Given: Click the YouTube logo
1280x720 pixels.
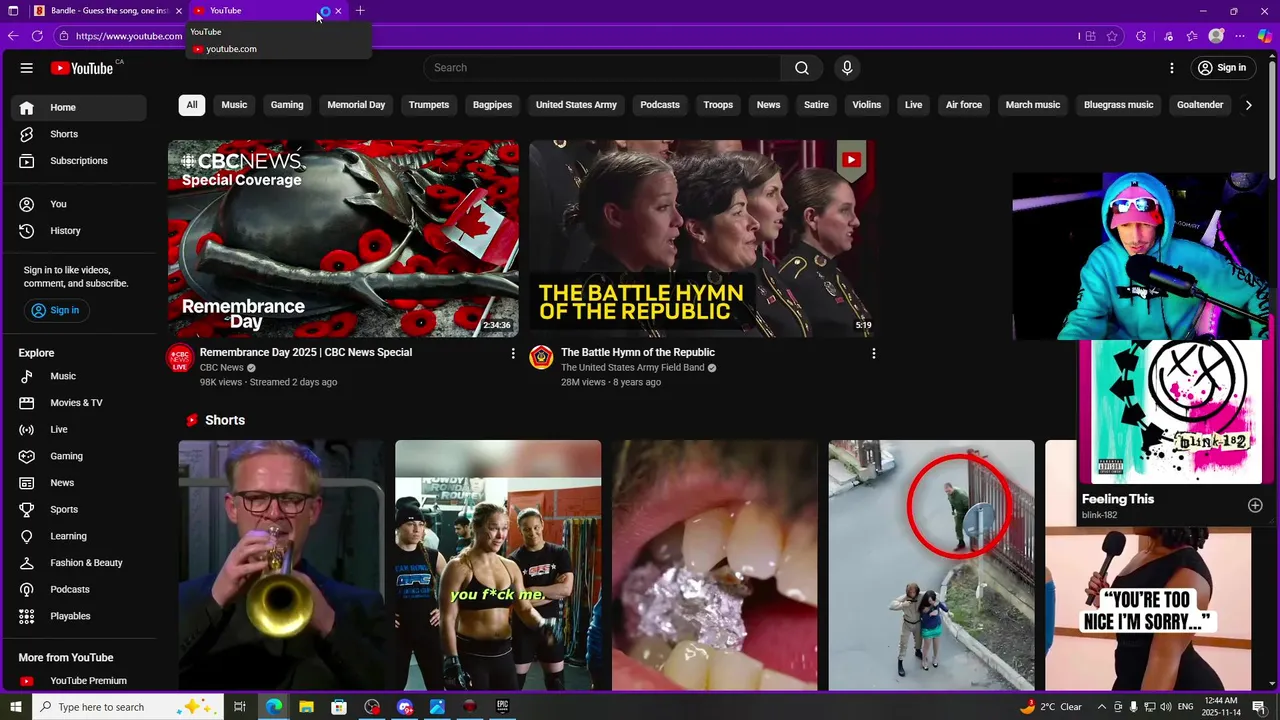Looking at the screenshot, I should (82, 68).
